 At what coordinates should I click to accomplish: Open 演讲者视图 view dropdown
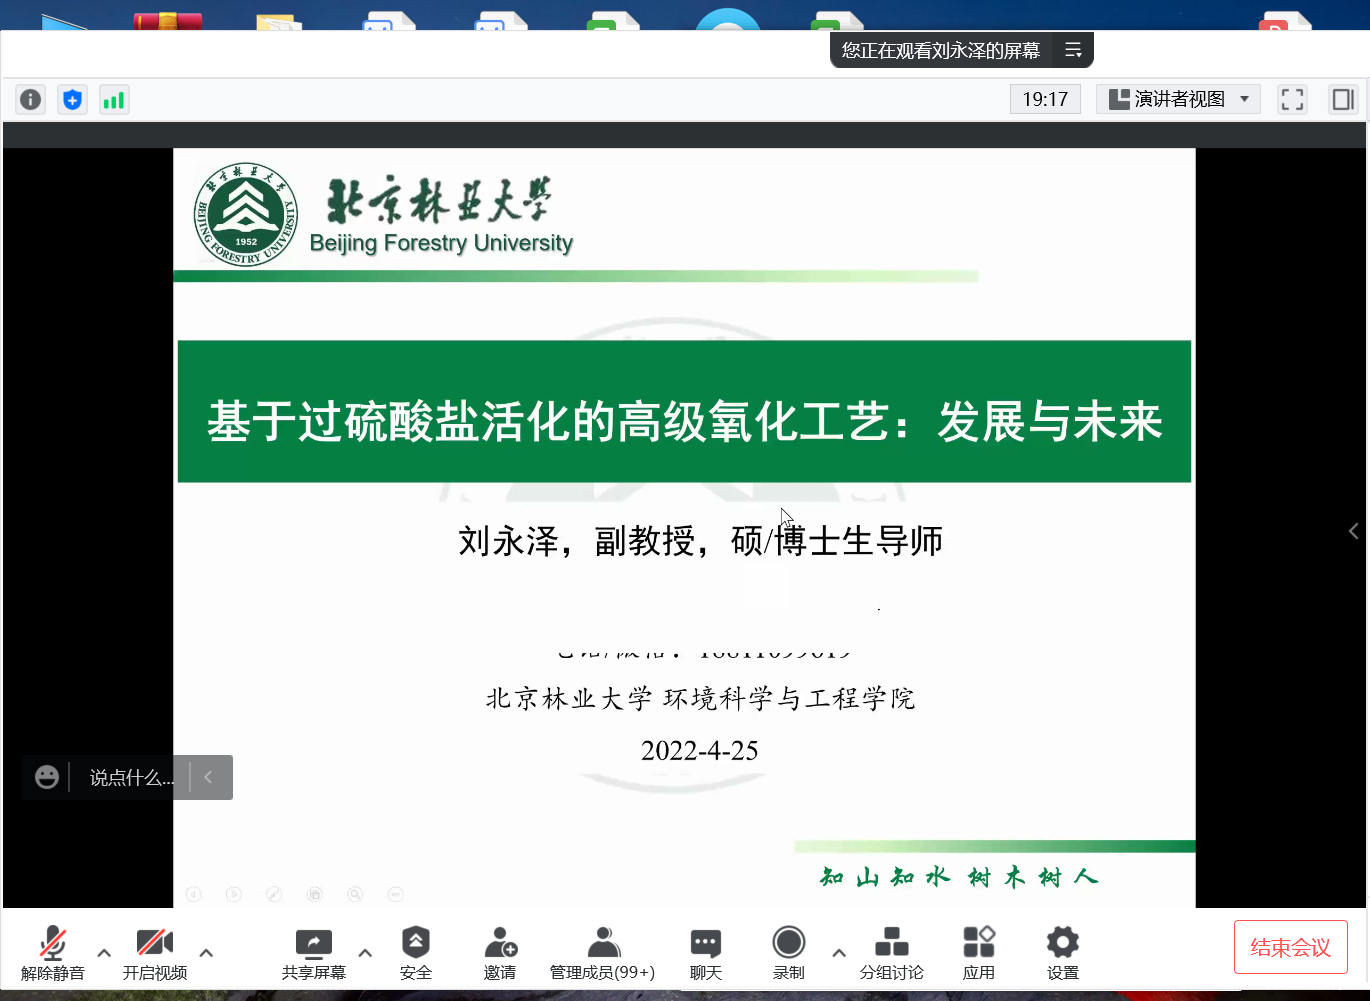(x=1178, y=99)
